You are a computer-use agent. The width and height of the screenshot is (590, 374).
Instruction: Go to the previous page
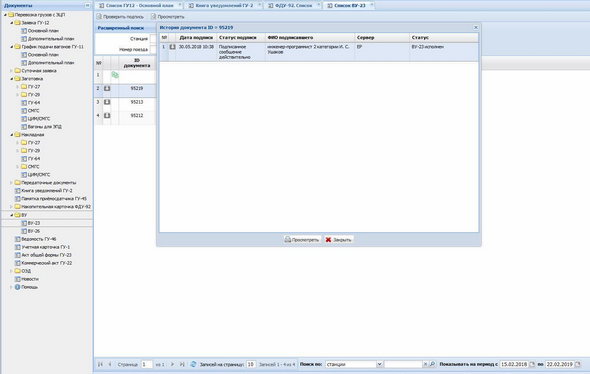[110, 364]
